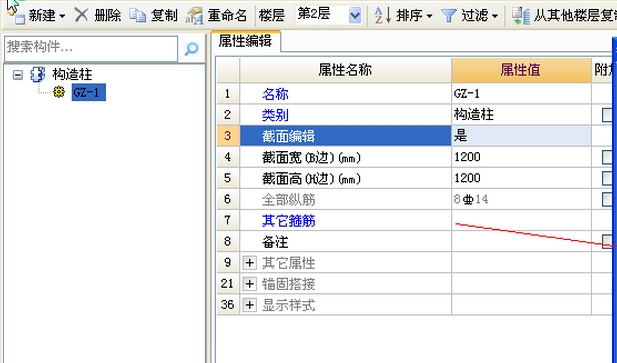Toggle the 附加 checkbox in 备注 row

click(x=608, y=241)
